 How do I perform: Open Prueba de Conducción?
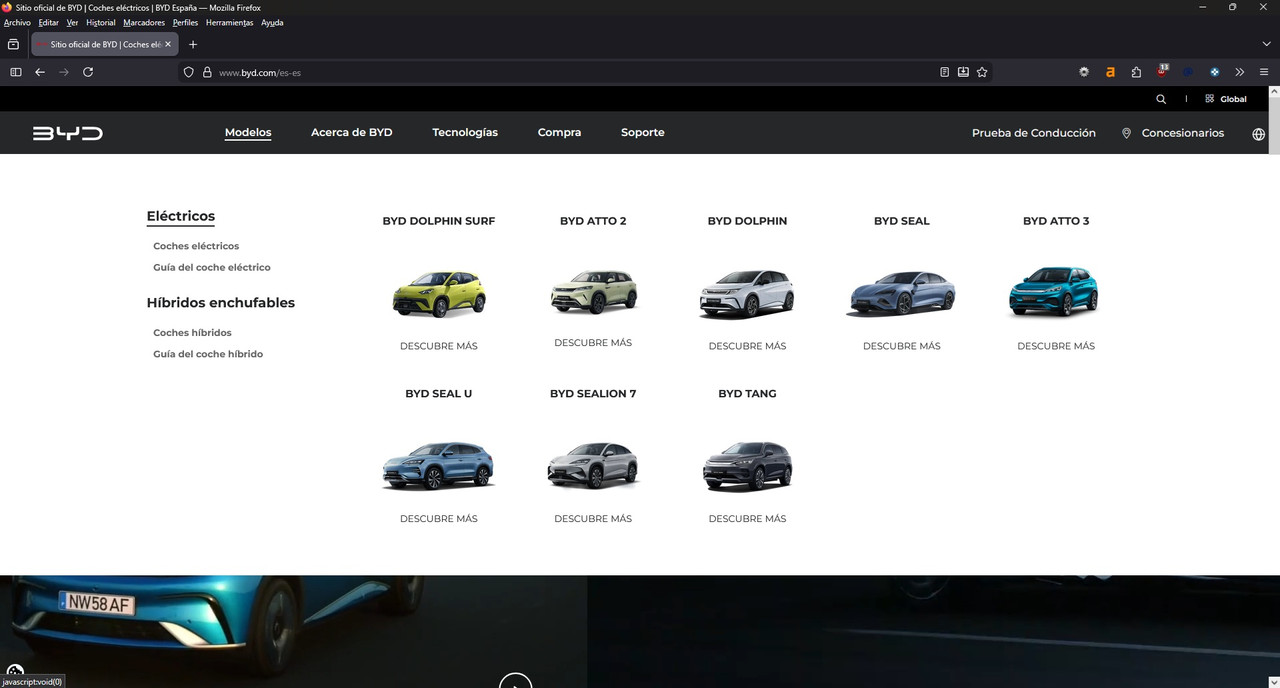(x=1034, y=133)
